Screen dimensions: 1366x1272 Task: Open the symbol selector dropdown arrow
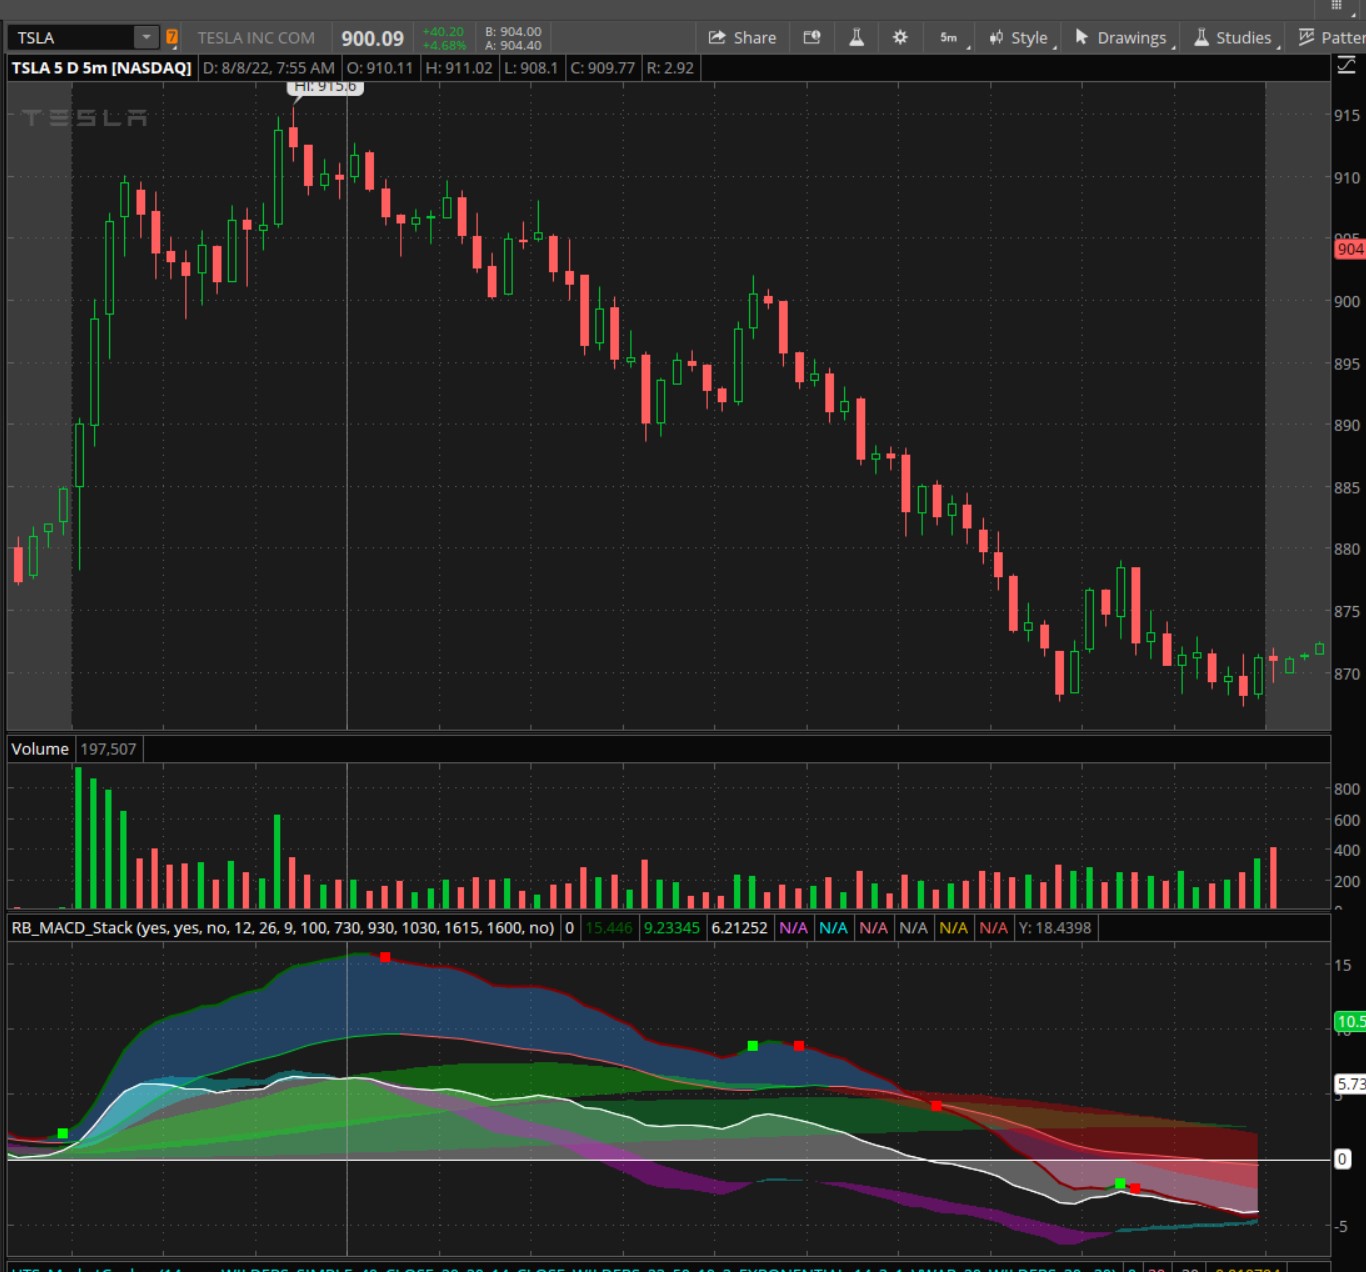pyautogui.click(x=147, y=38)
